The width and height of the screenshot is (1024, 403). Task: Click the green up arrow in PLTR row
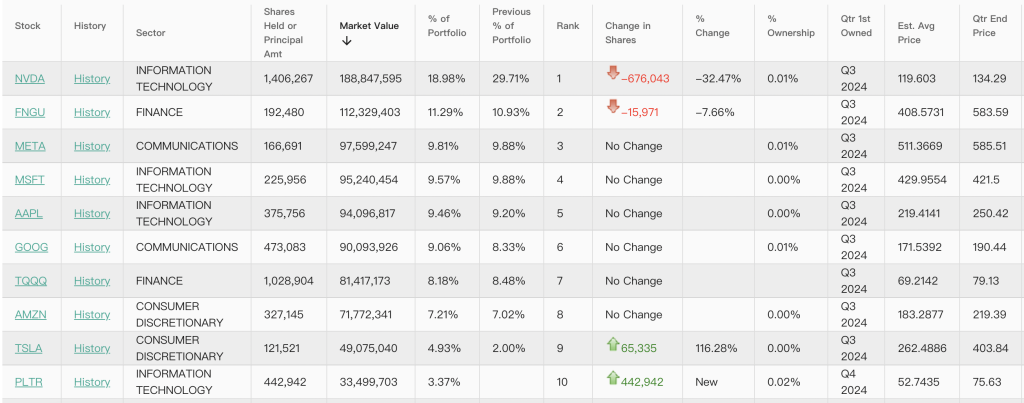point(613,377)
